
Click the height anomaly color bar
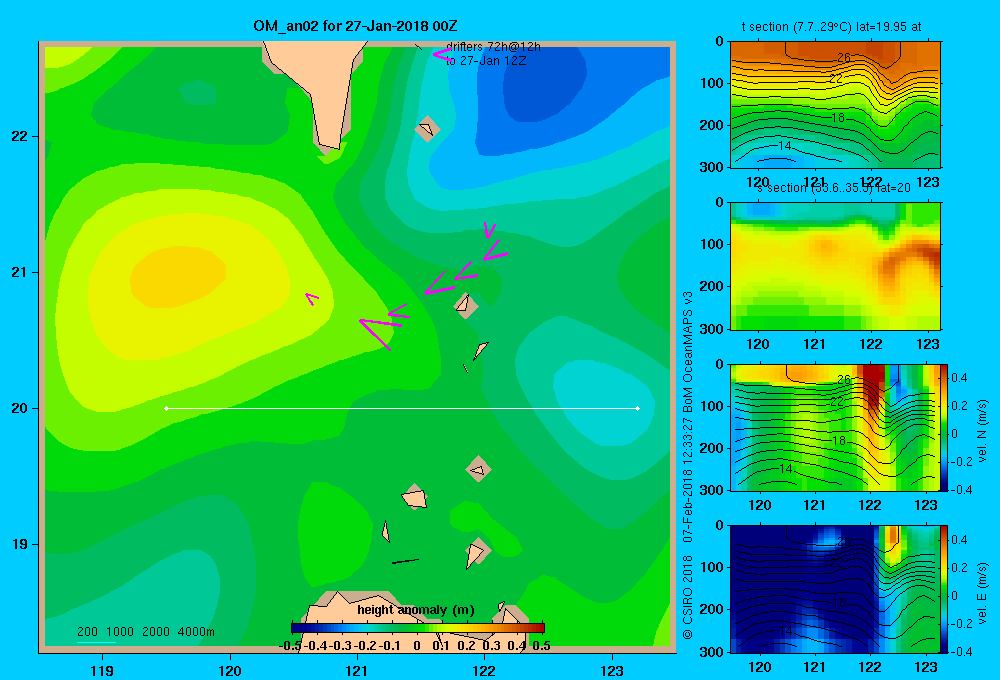[x=418, y=628]
